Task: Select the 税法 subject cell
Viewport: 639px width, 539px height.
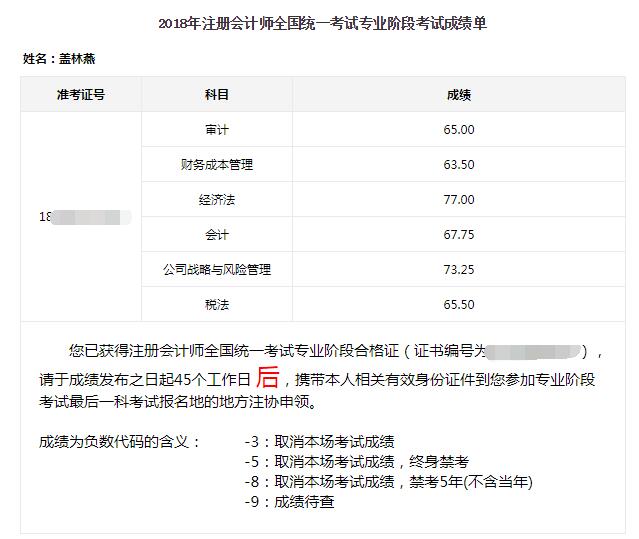Action: click(x=217, y=305)
